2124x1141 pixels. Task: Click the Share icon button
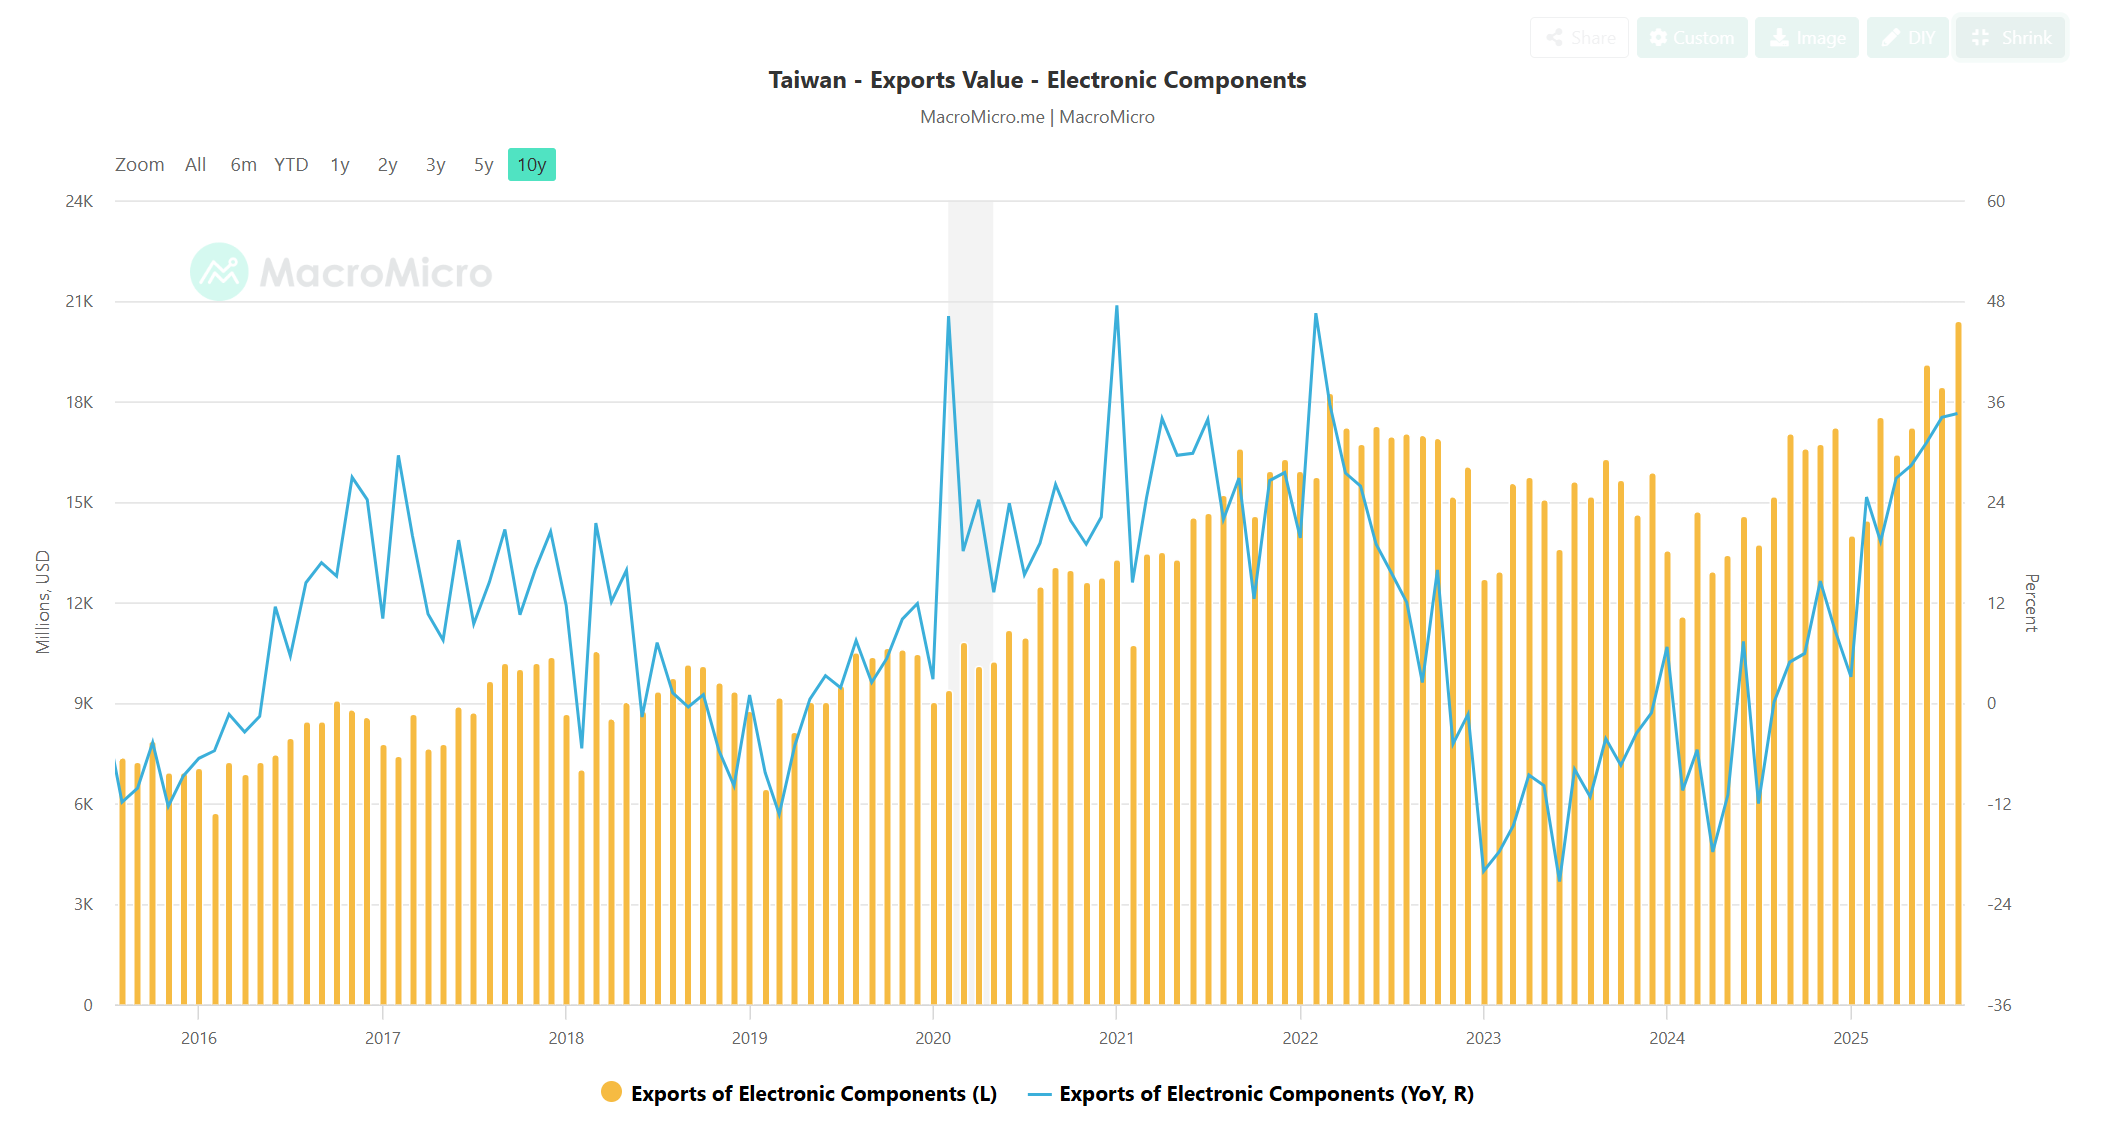pyautogui.click(x=1579, y=38)
